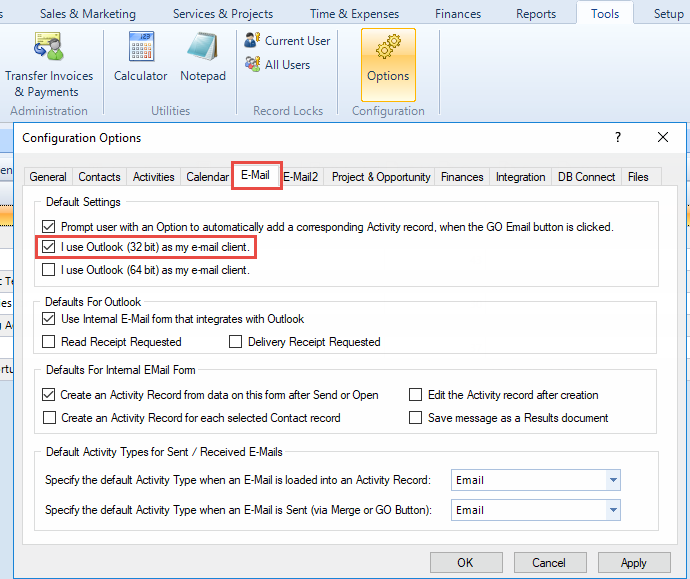690x579 pixels.
Task: Close the Configuration Options dialog
Action: click(663, 137)
